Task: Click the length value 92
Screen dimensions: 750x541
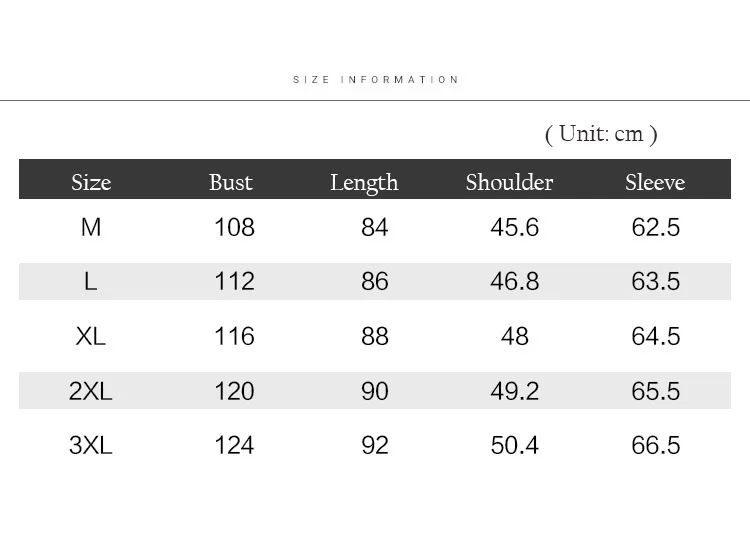Action: pos(375,445)
